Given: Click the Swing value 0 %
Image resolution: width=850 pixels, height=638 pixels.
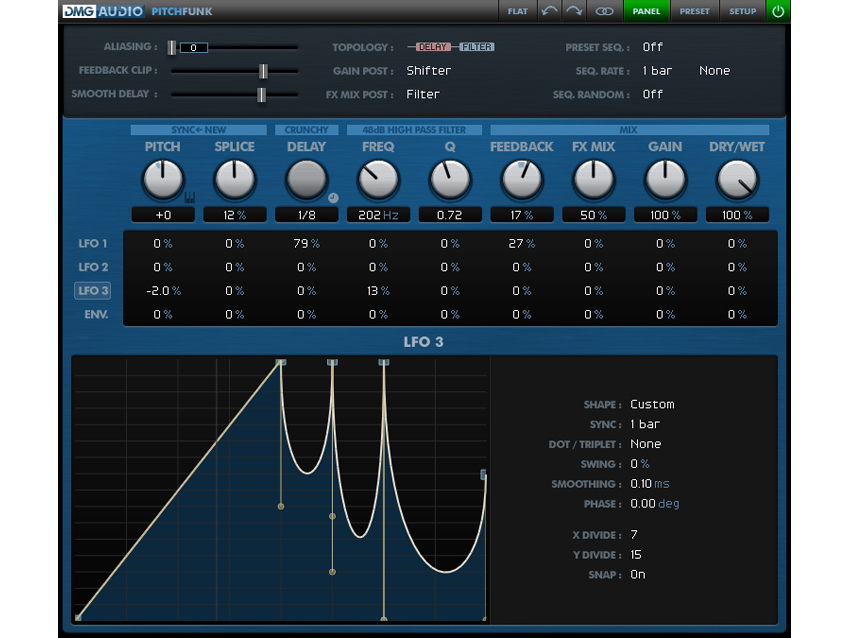Looking at the screenshot, I should [640, 464].
